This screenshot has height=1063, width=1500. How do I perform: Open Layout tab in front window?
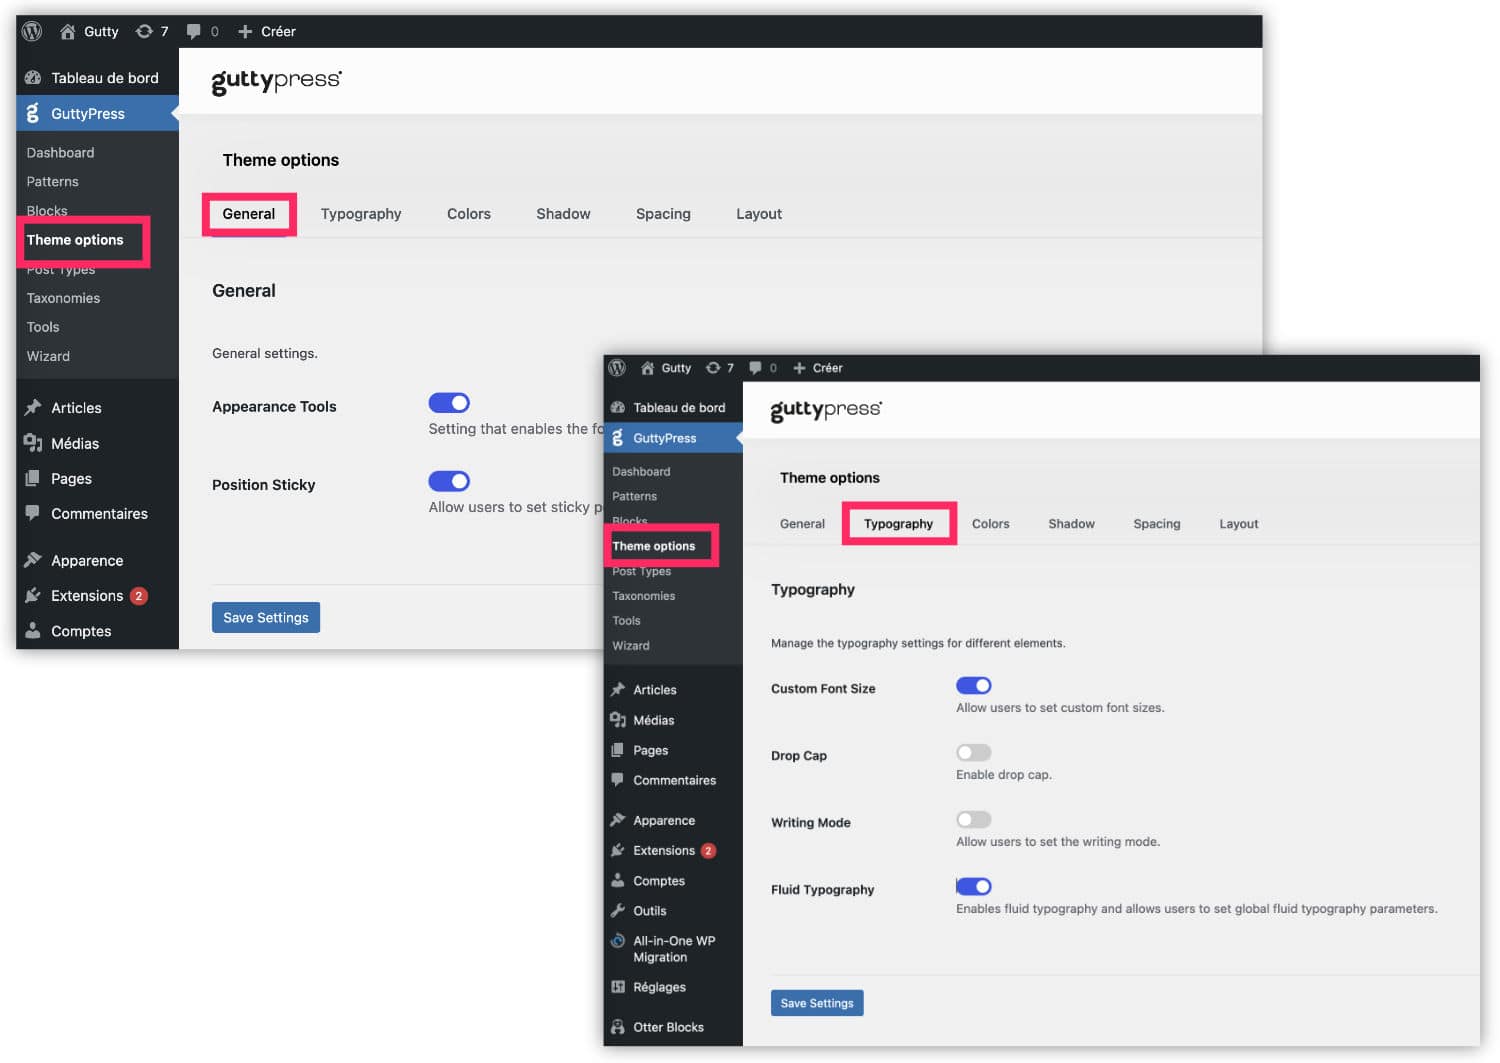[1238, 524]
